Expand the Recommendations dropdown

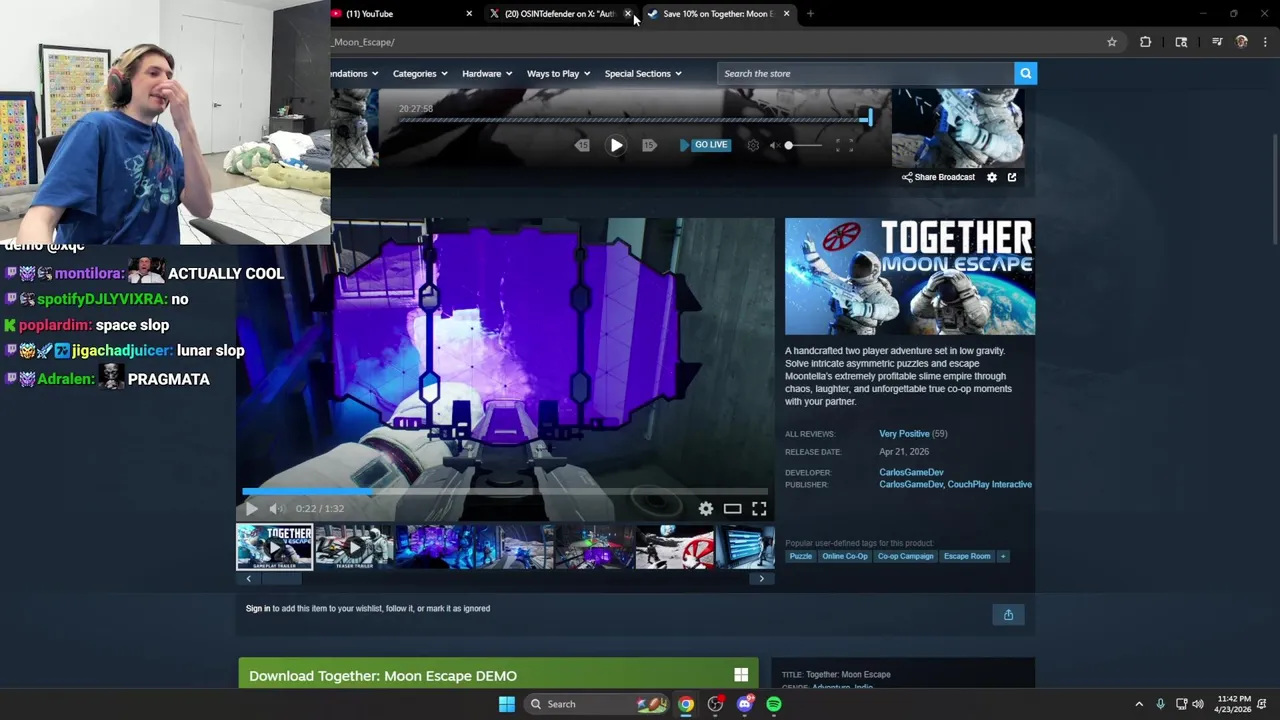tap(355, 73)
